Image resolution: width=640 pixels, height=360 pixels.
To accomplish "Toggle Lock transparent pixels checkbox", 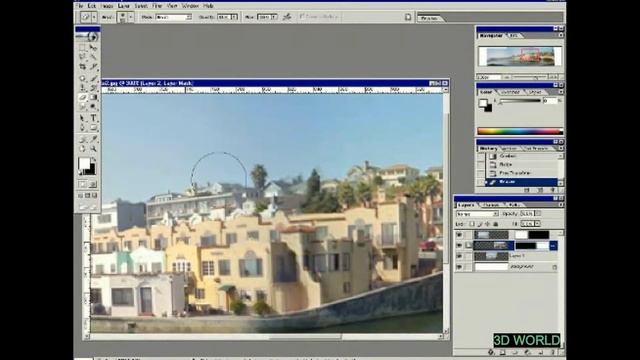I will click(x=472, y=224).
